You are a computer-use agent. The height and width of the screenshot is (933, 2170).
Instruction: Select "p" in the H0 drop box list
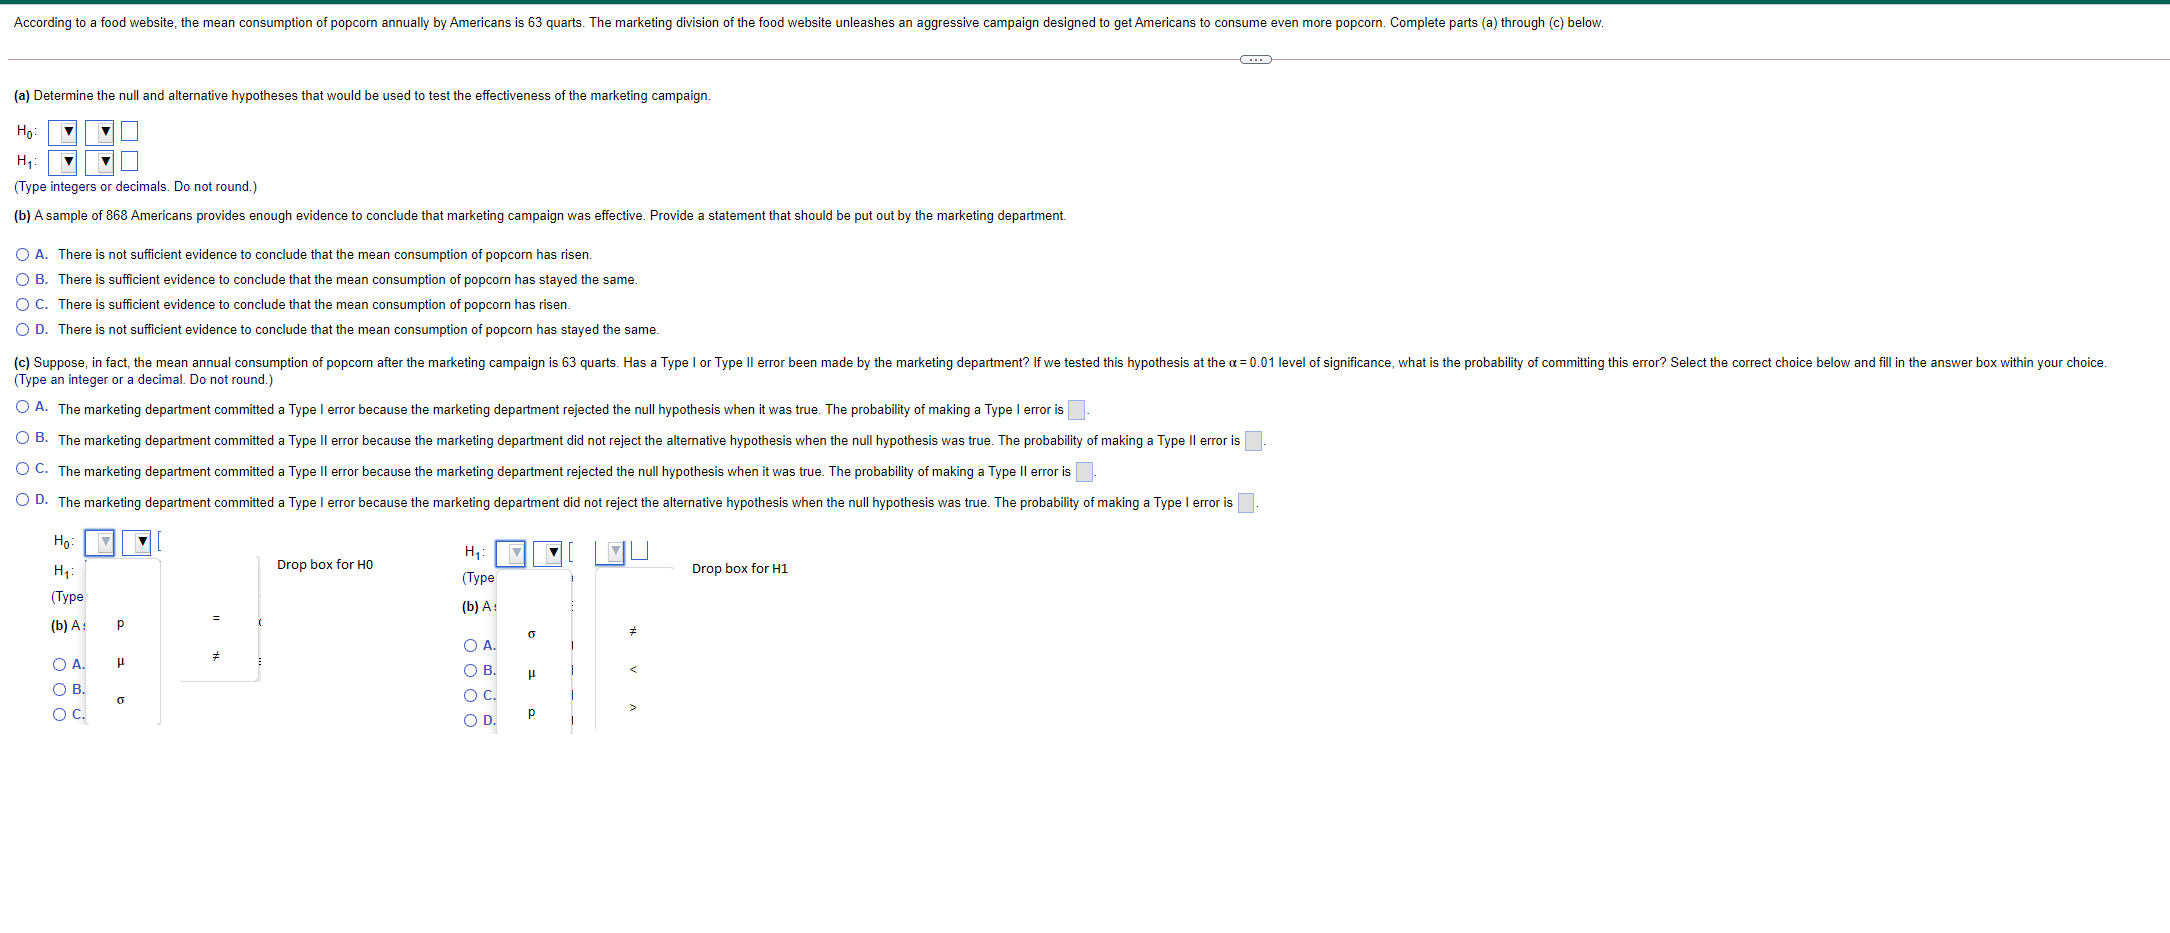coord(120,624)
